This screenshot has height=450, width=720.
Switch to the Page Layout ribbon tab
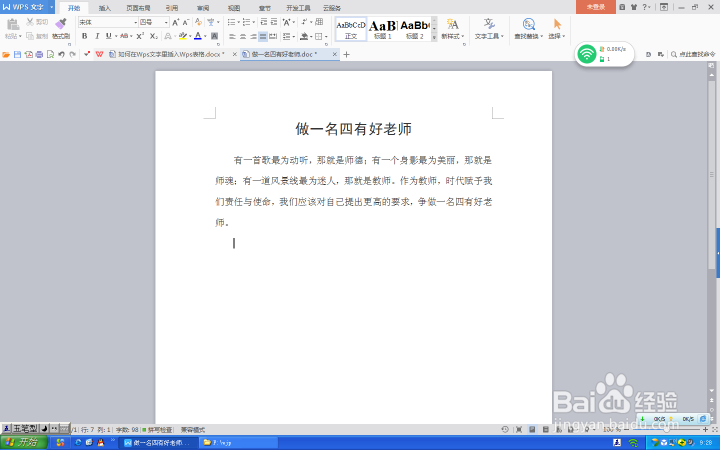(x=138, y=8)
